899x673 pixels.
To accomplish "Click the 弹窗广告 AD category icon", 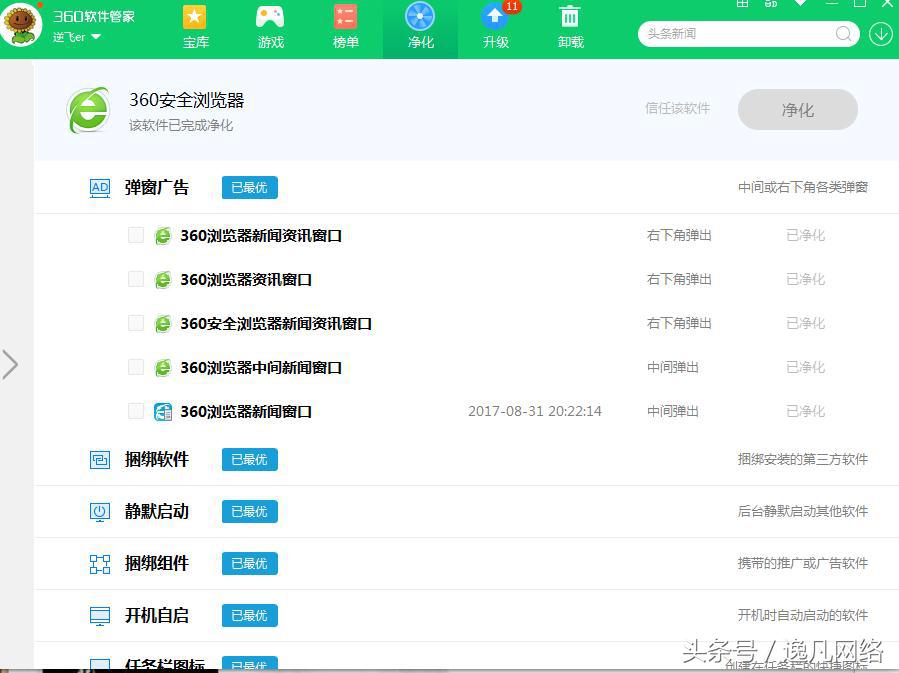I will (100, 187).
